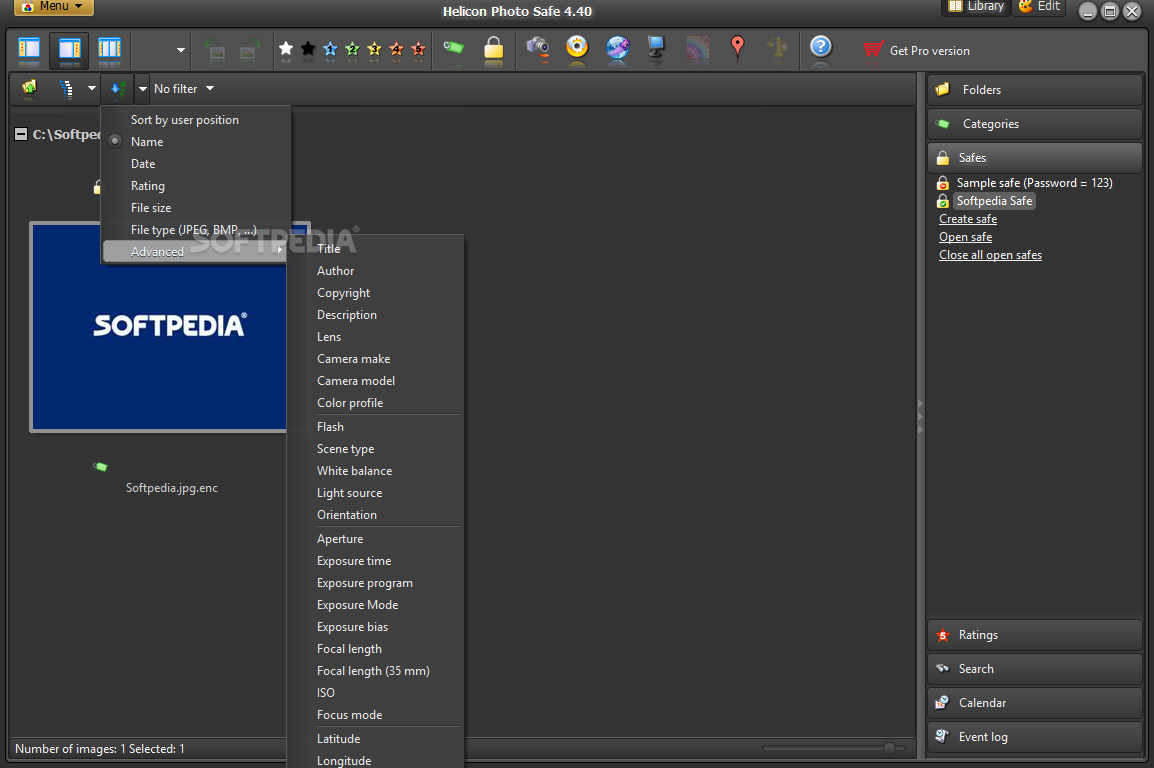The image size is (1154, 768).
Task: Click the sort order arrow icon
Action: tap(117, 89)
